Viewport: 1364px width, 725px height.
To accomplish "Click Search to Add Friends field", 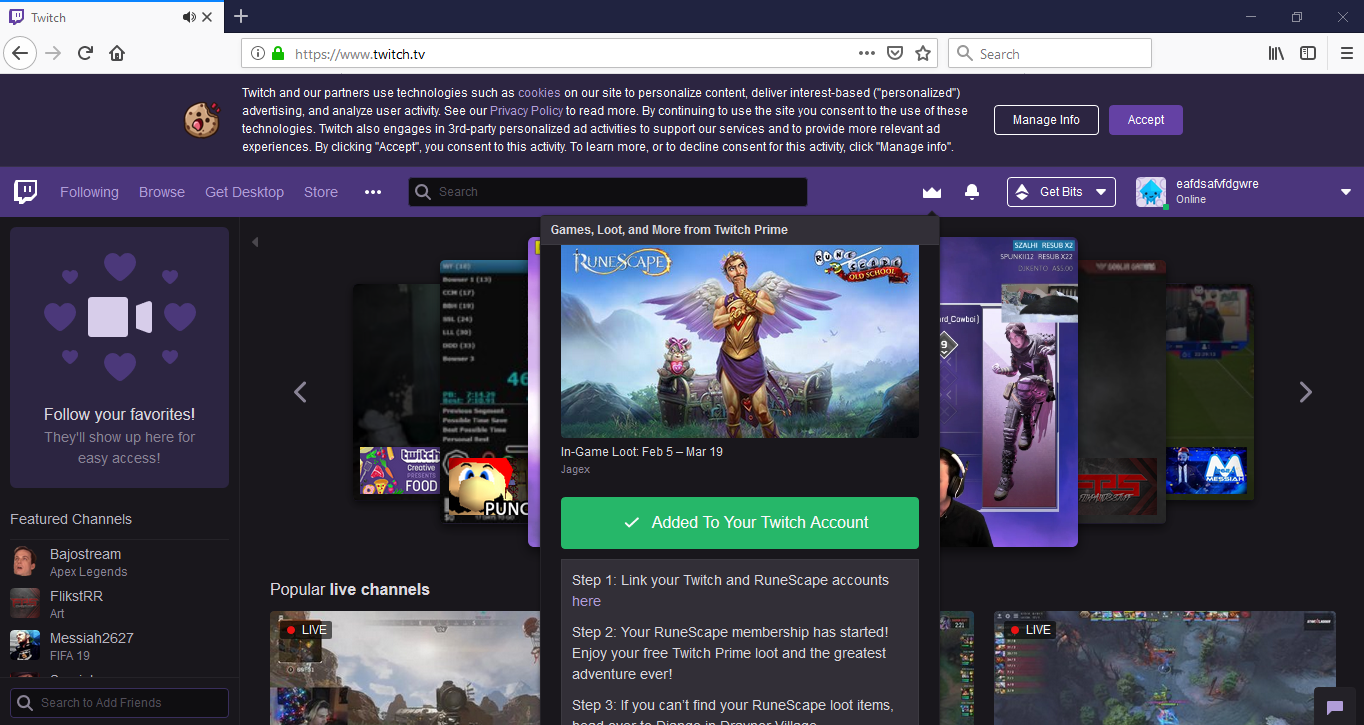I will [119, 703].
